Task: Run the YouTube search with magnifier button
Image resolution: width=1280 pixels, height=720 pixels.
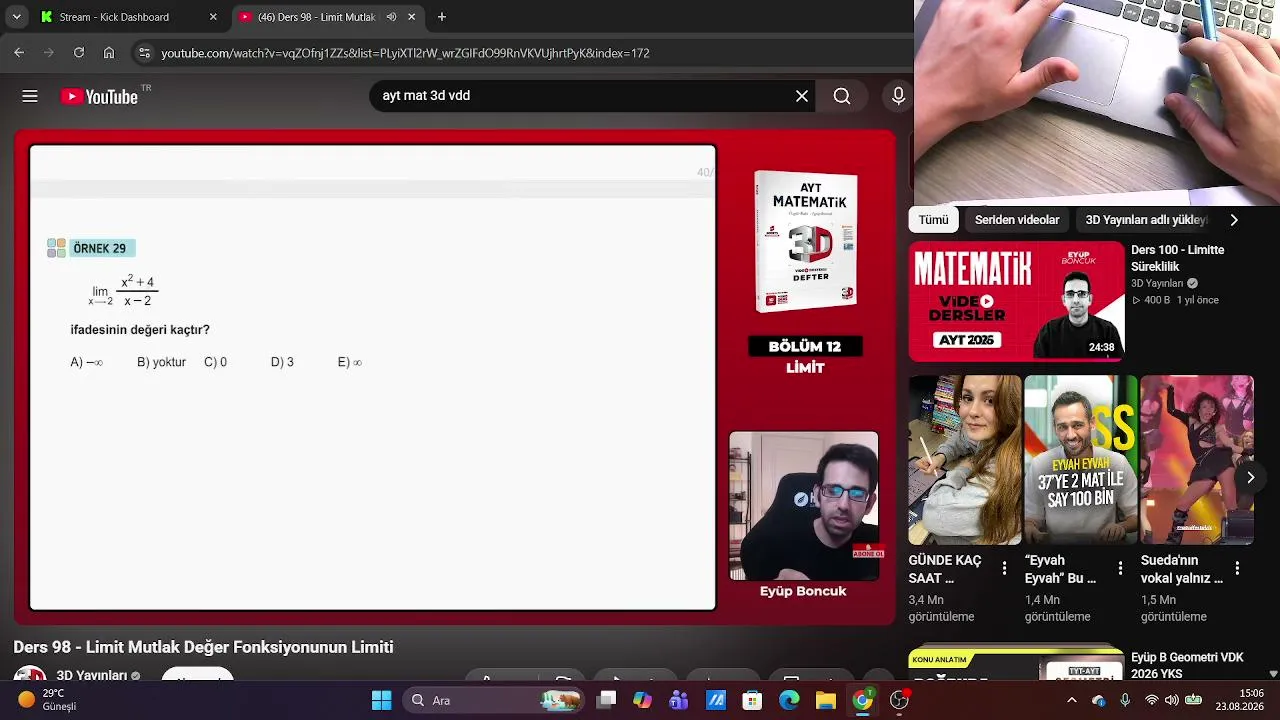Action: (842, 96)
